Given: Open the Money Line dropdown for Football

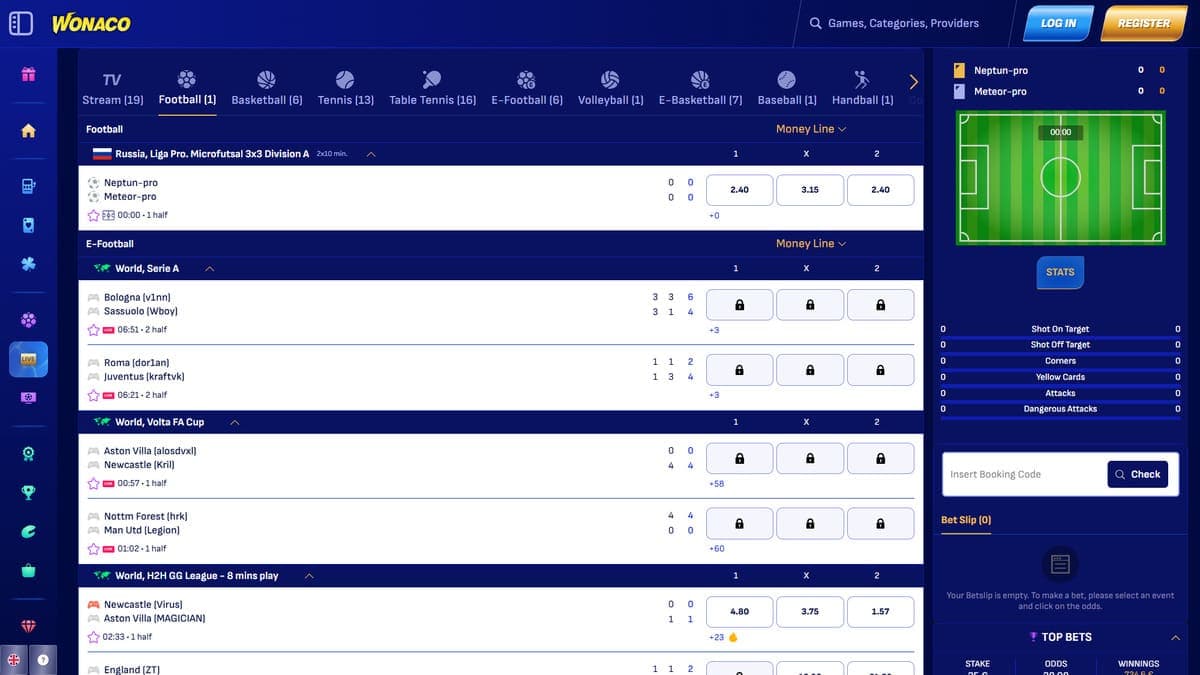Looking at the screenshot, I should pyautogui.click(x=811, y=129).
